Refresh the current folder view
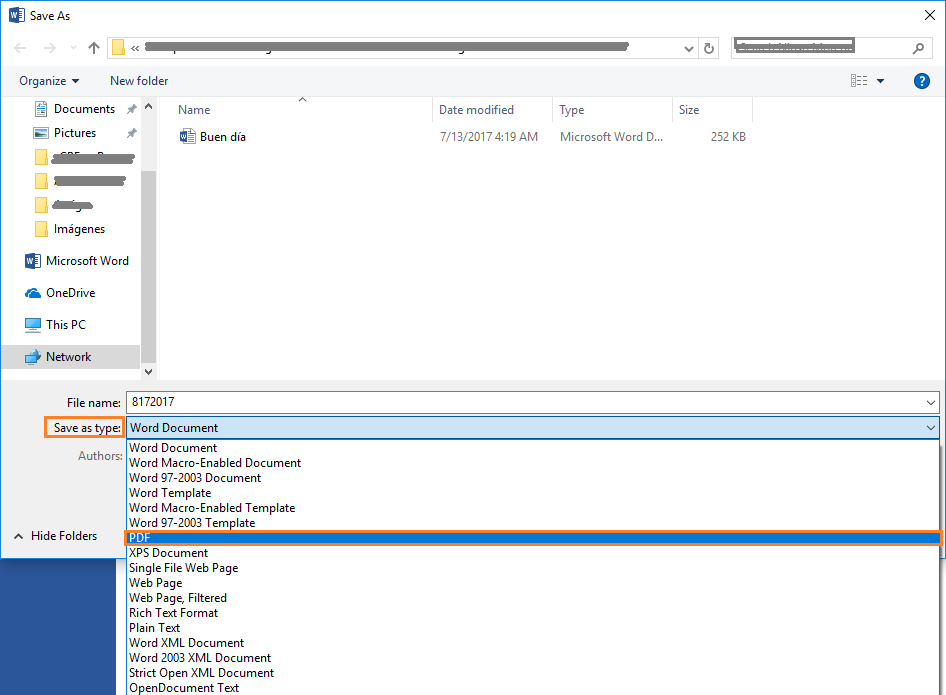The image size is (946, 695). [x=709, y=48]
